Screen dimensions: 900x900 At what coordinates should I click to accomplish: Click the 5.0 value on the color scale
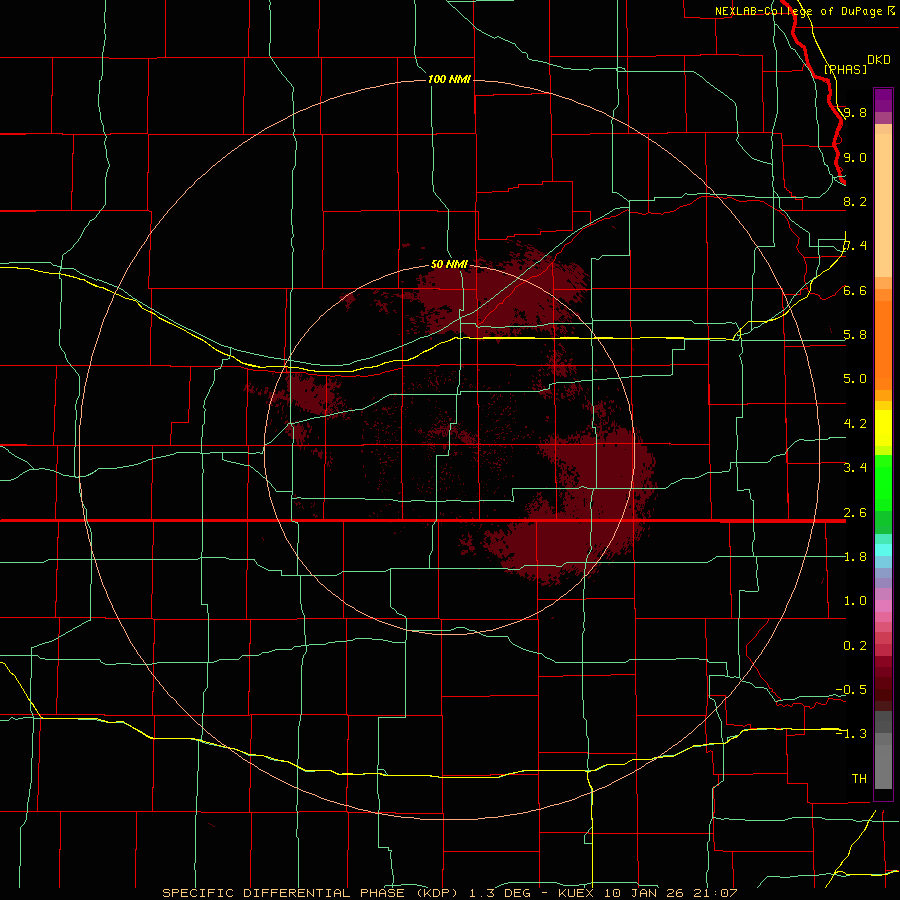(x=855, y=379)
